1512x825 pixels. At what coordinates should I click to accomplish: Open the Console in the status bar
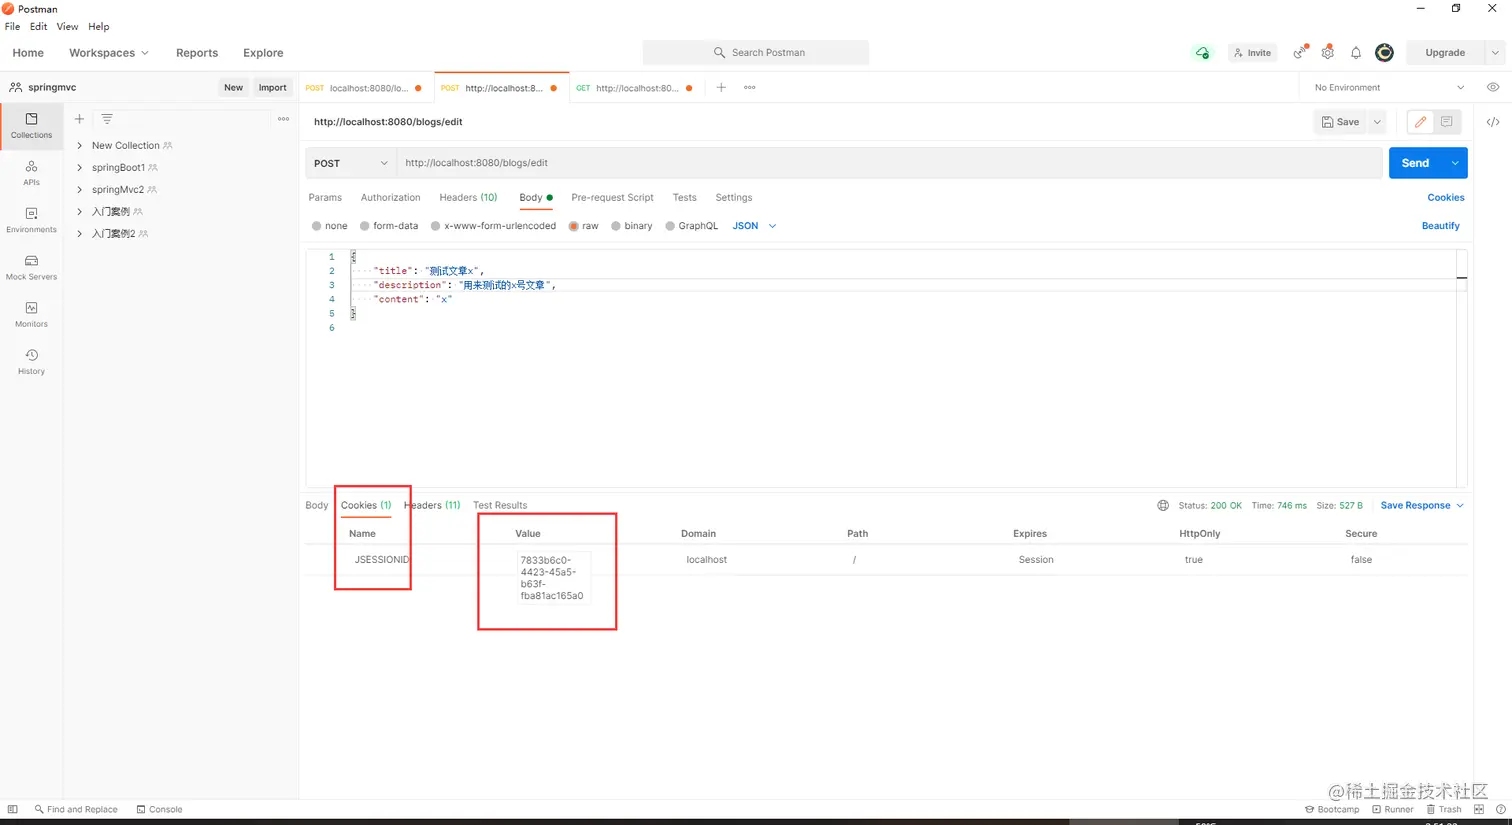(x=160, y=809)
